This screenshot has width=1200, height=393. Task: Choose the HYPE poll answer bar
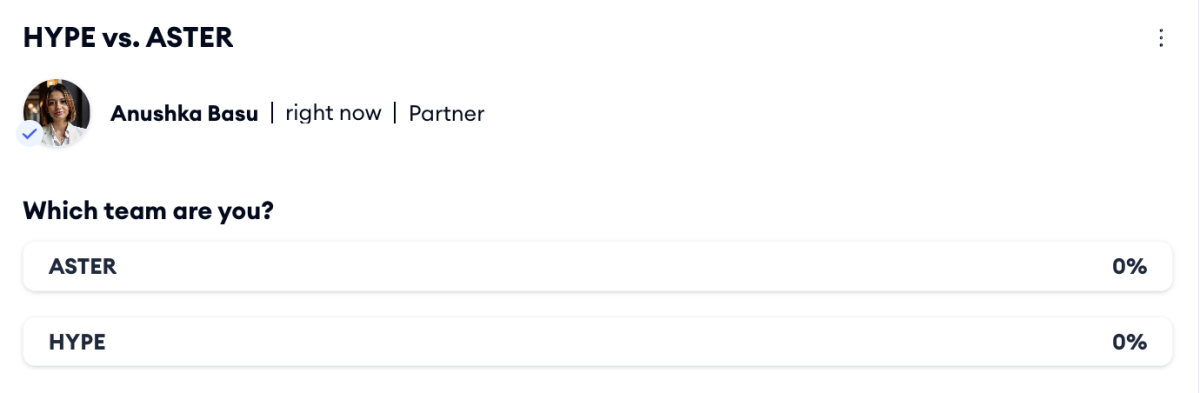click(597, 342)
